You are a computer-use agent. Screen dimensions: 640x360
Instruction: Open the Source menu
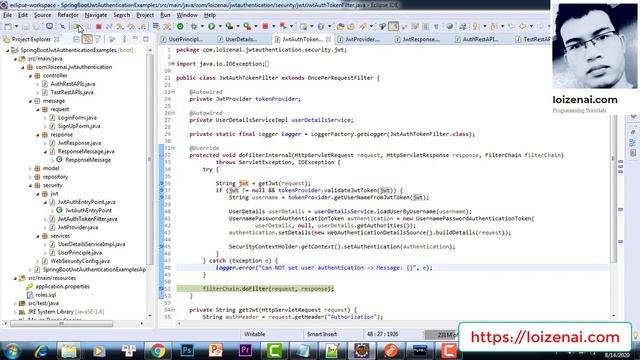click(x=42, y=15)
